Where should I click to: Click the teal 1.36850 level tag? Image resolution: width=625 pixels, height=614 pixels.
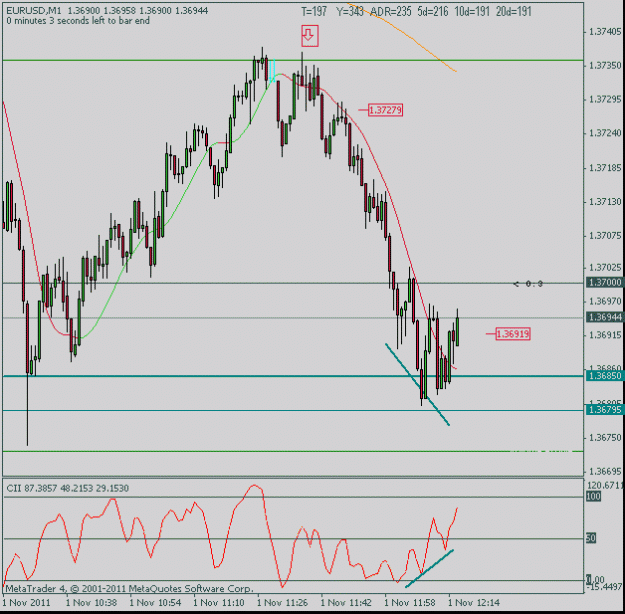pos(605,376)
